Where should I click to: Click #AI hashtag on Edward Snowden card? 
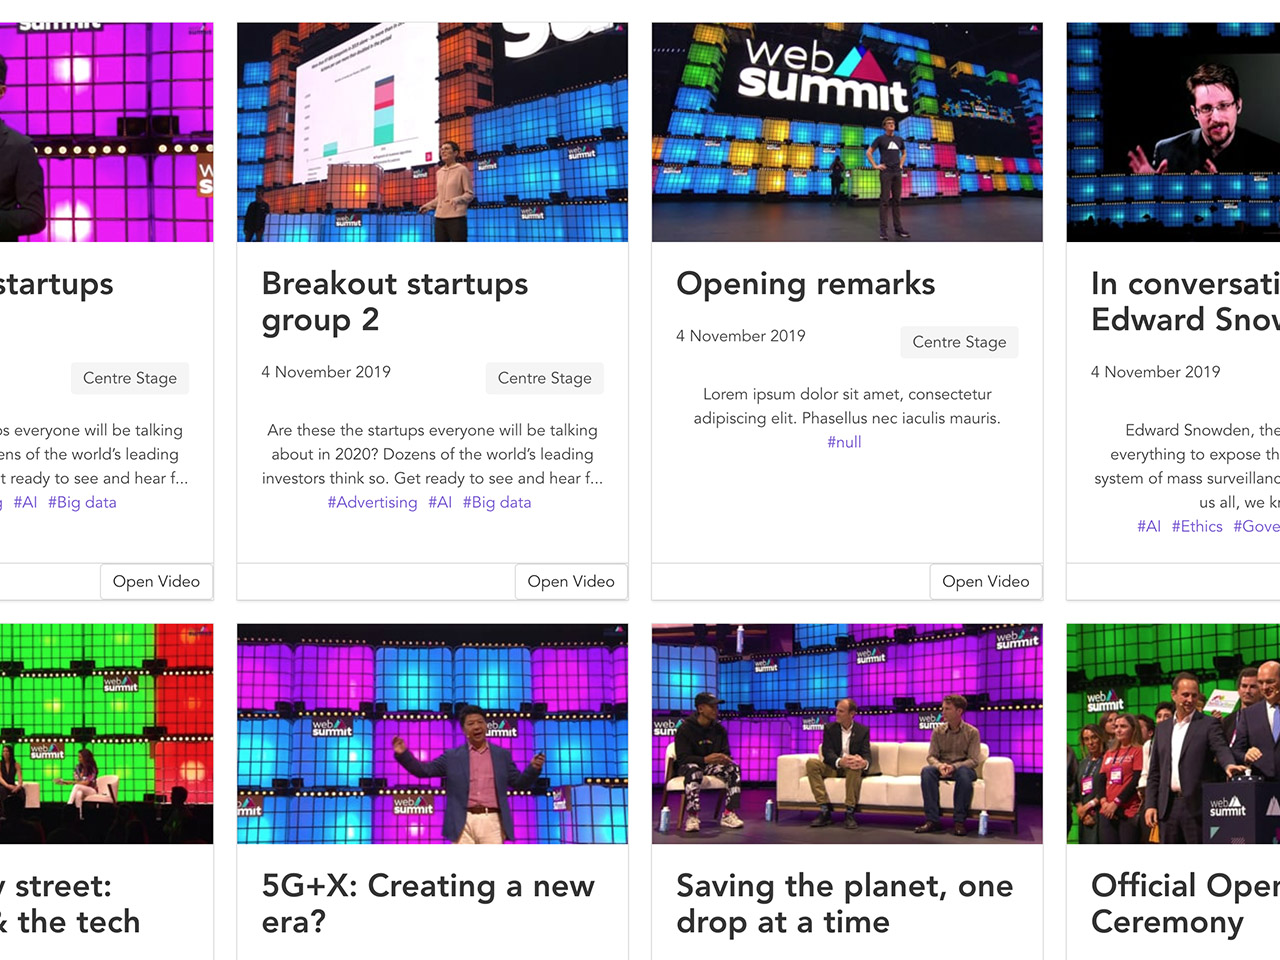[x=1149, y=526]
